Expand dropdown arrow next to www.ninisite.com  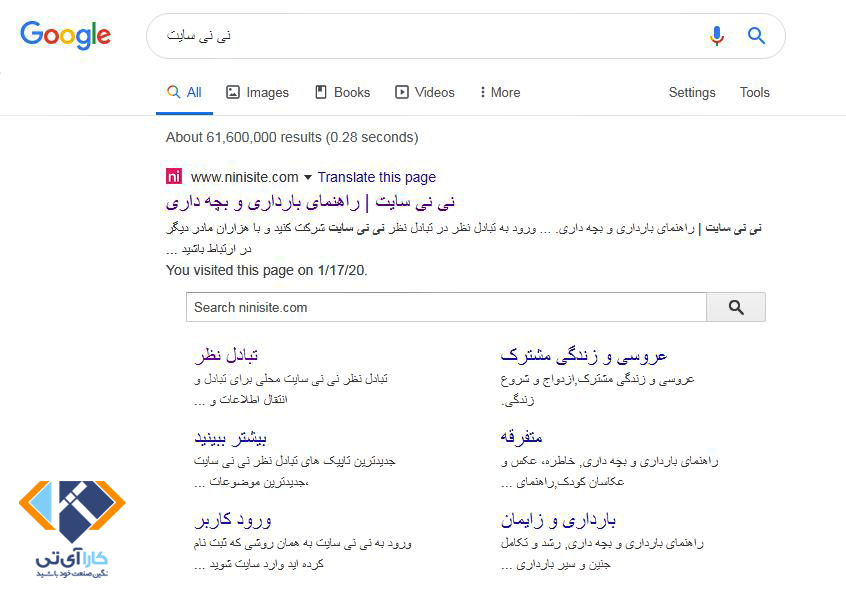click(308, 177)
